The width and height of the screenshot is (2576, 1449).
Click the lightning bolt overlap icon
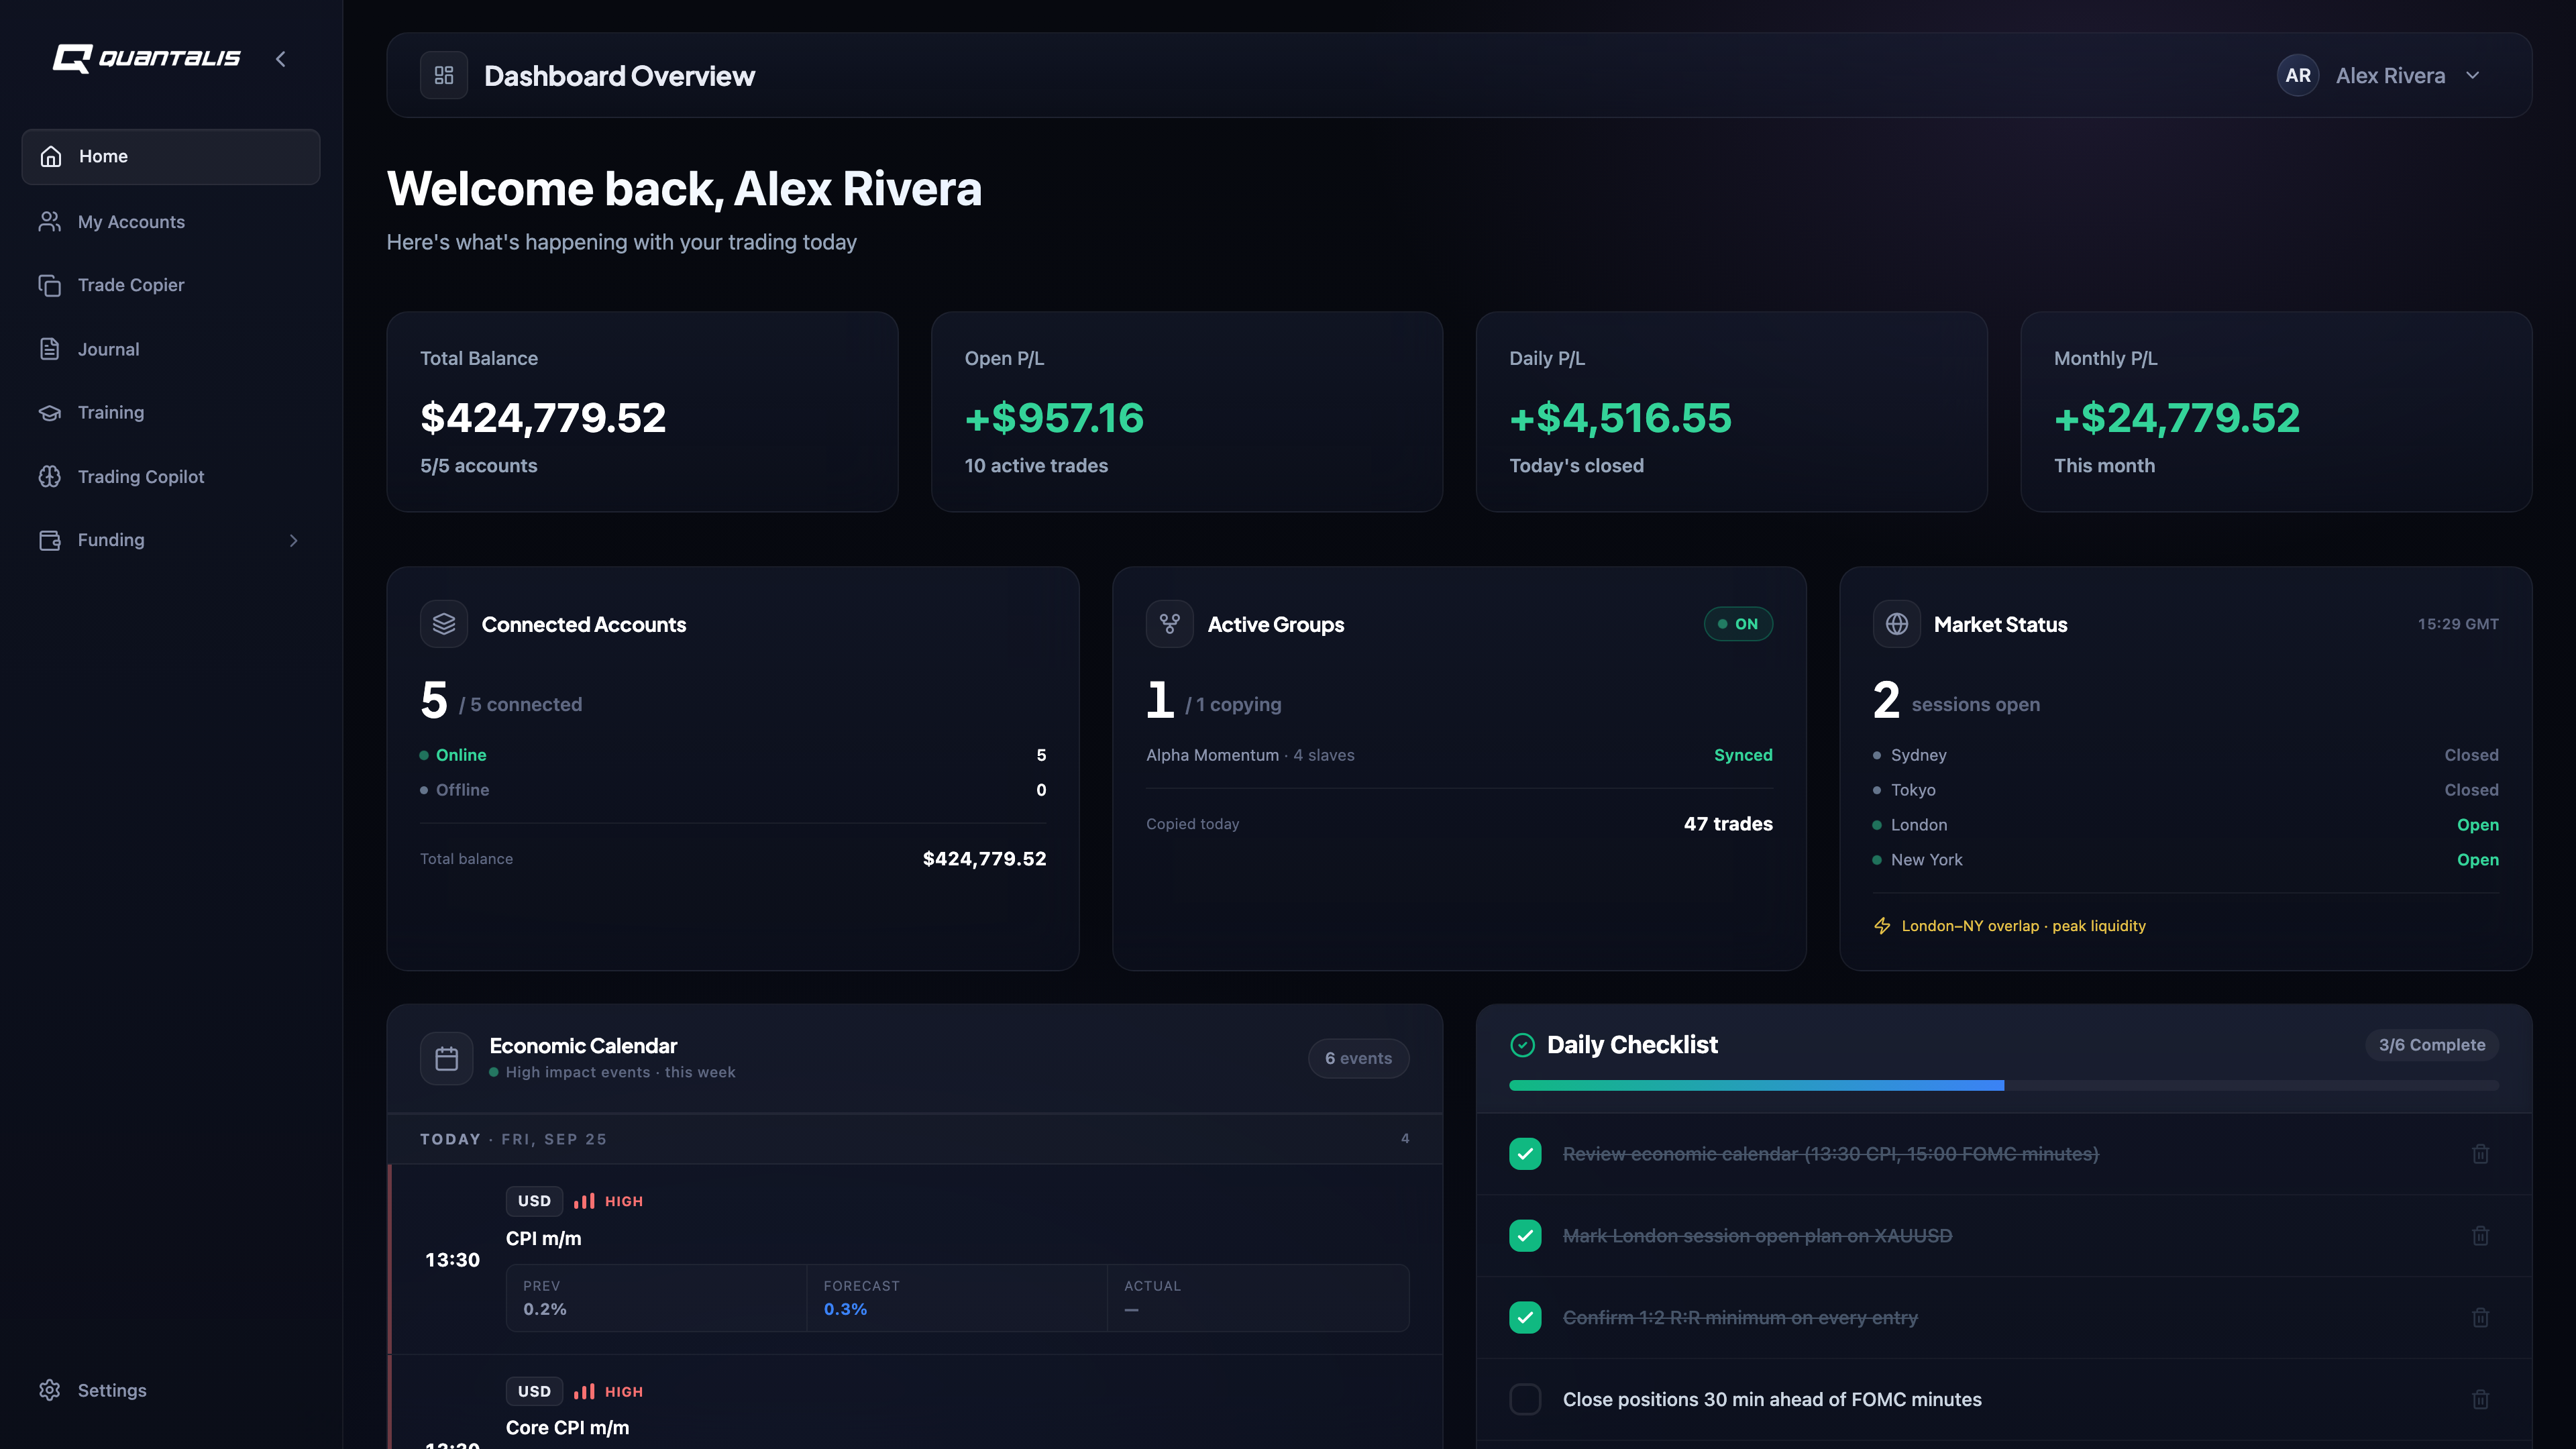1882,926
